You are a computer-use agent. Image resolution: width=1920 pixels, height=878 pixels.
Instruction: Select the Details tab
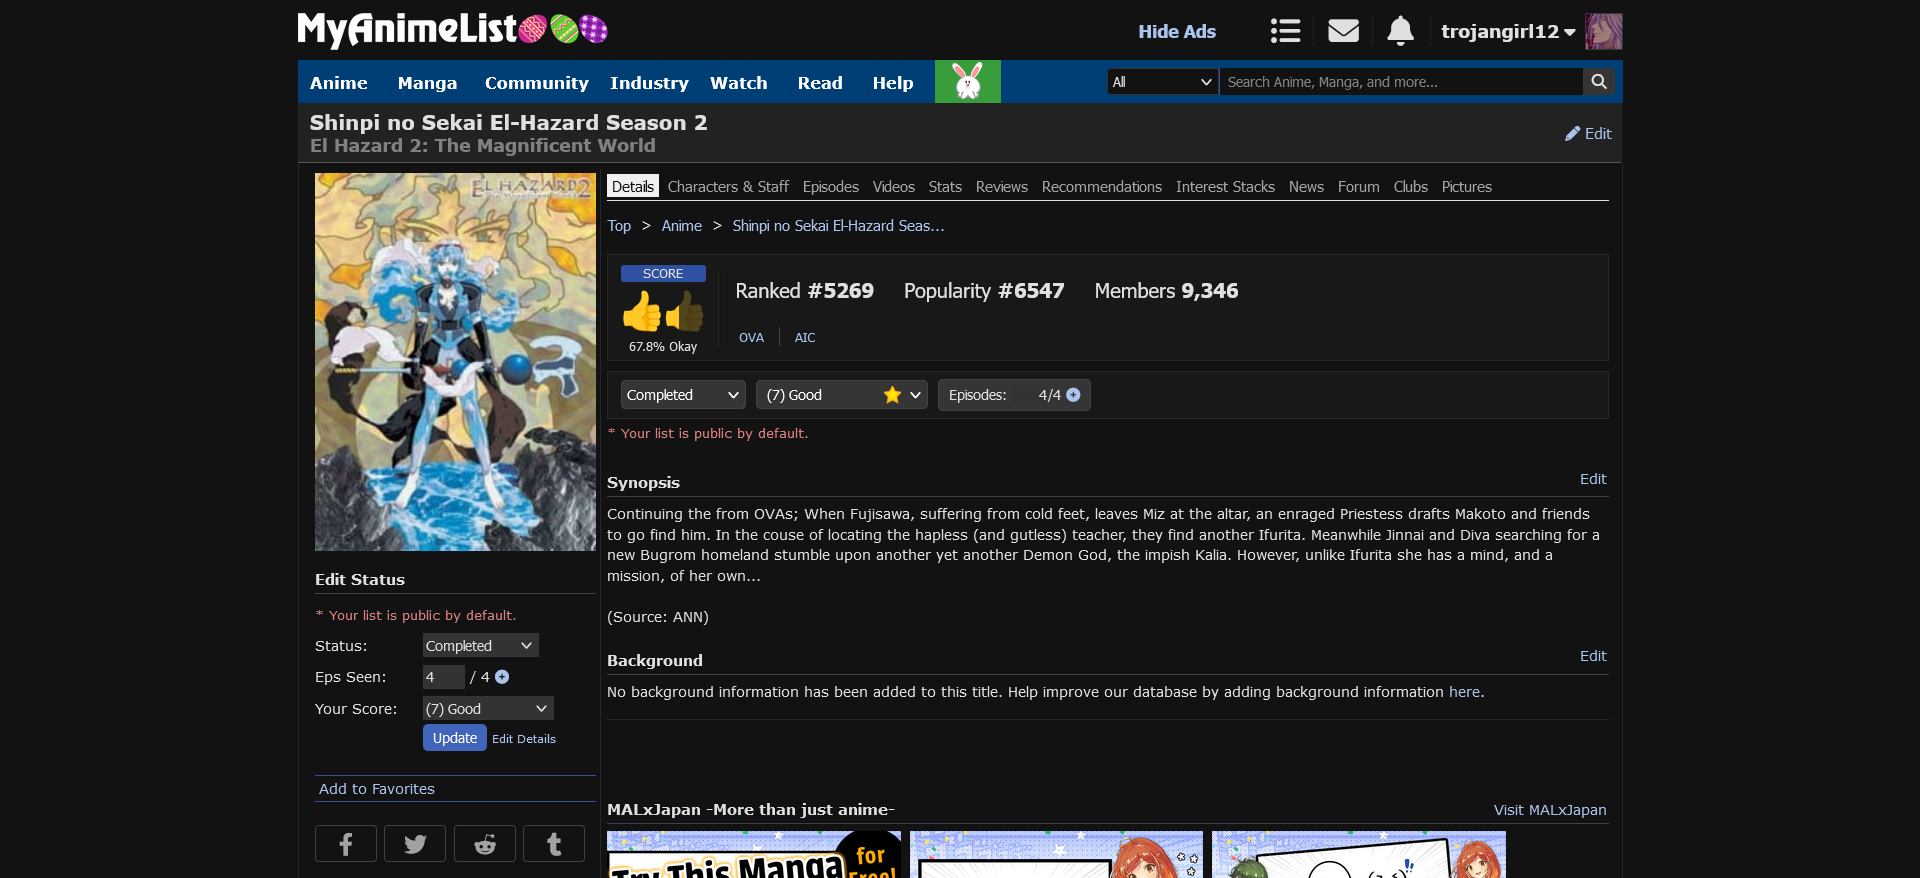[x=633, y=187]
